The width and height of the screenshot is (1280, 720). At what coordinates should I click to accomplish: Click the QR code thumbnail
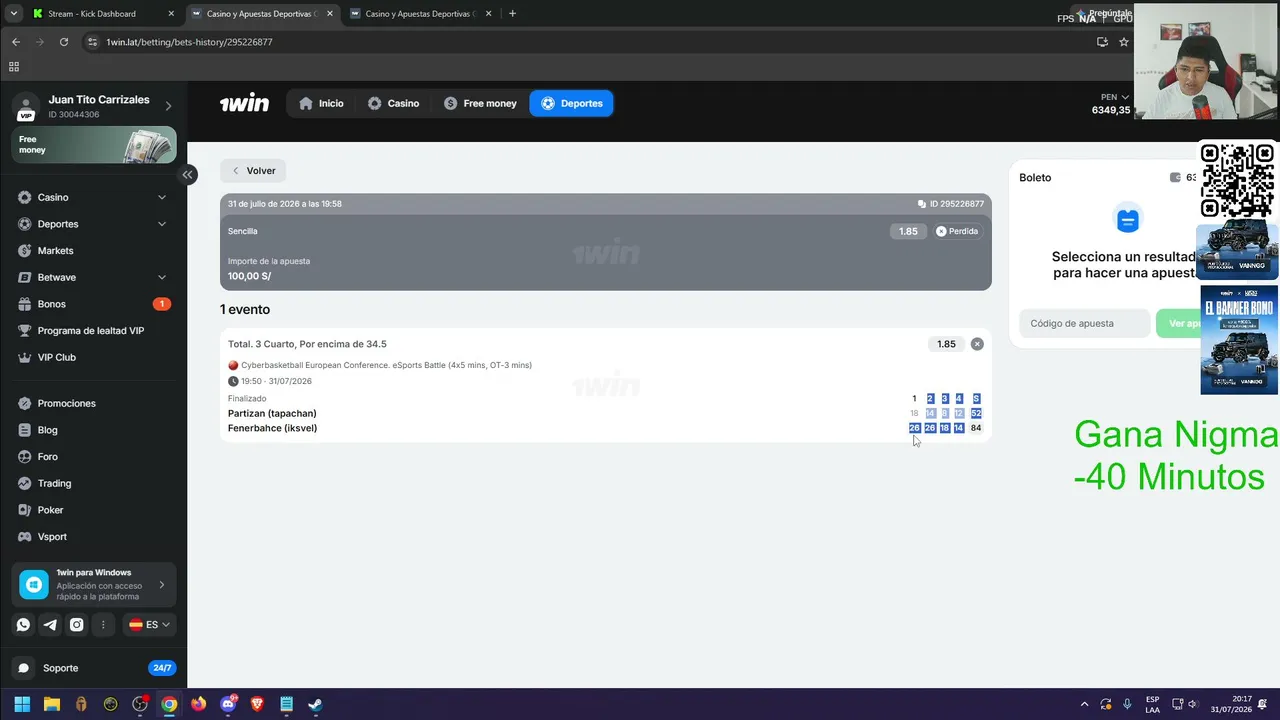coord(1238,181)
